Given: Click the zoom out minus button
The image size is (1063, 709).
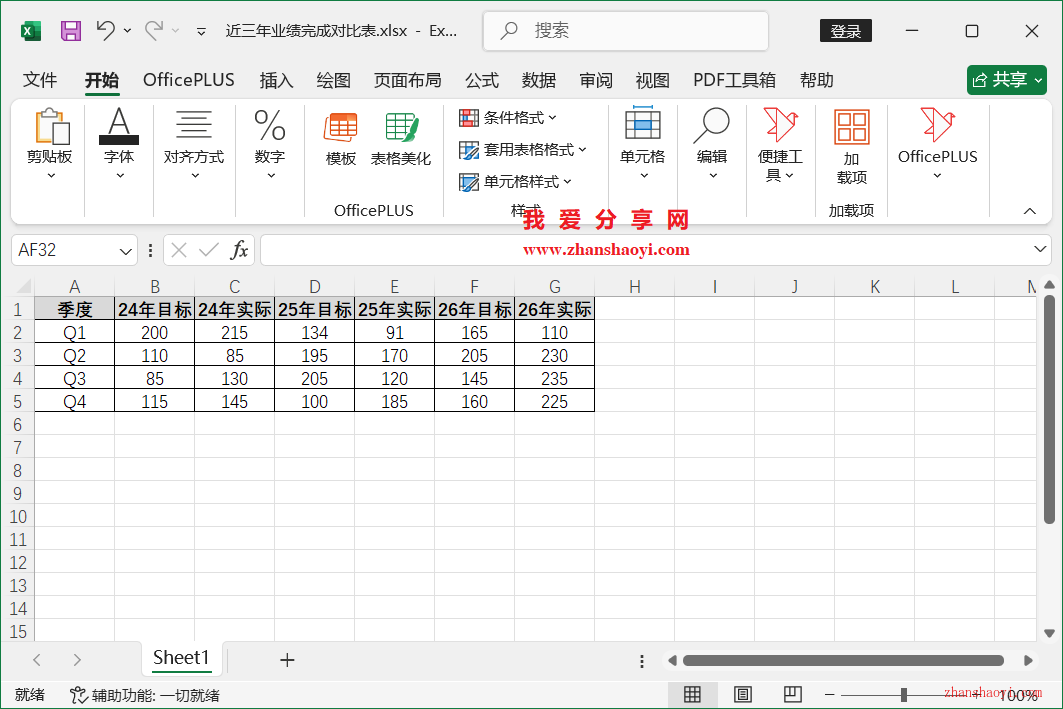Looking at the screenshot, I should click(x=829, y=695).
